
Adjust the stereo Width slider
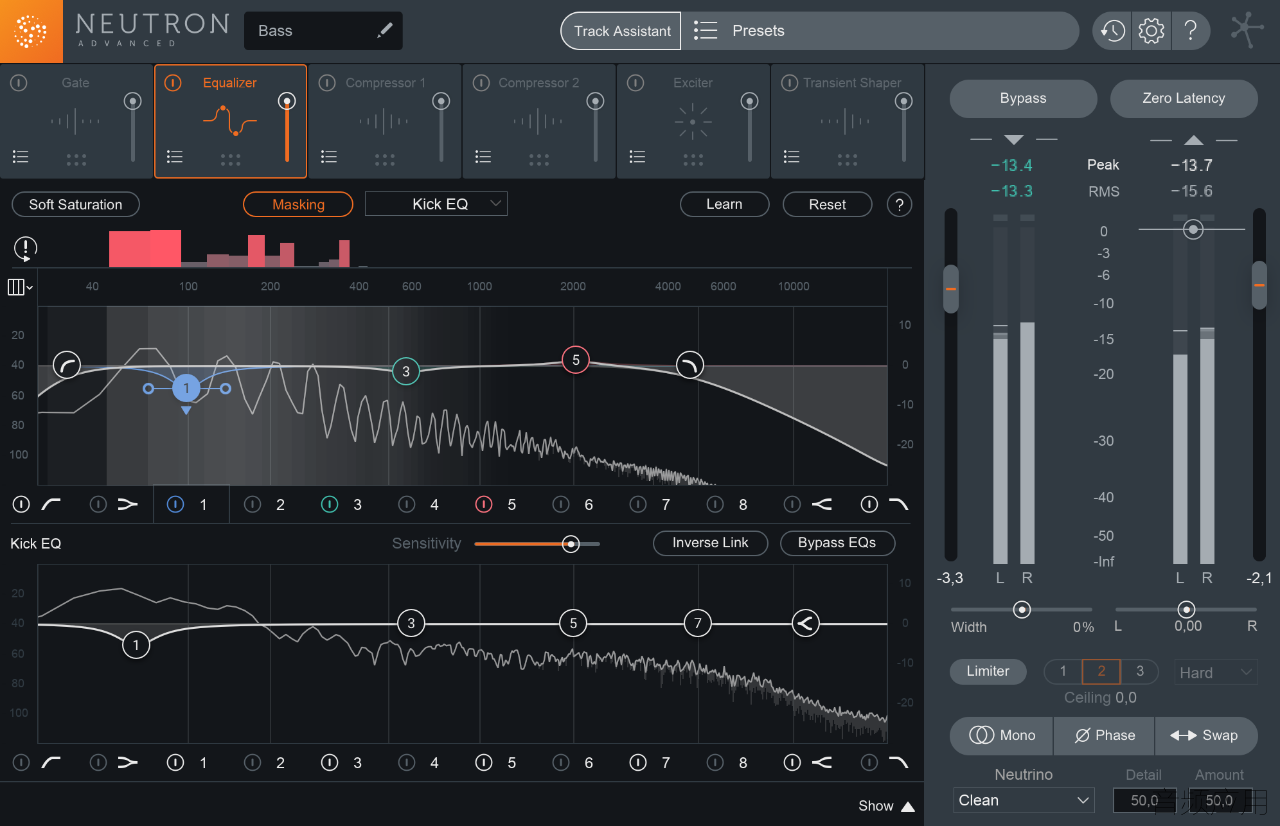[x=1021, y=609]
